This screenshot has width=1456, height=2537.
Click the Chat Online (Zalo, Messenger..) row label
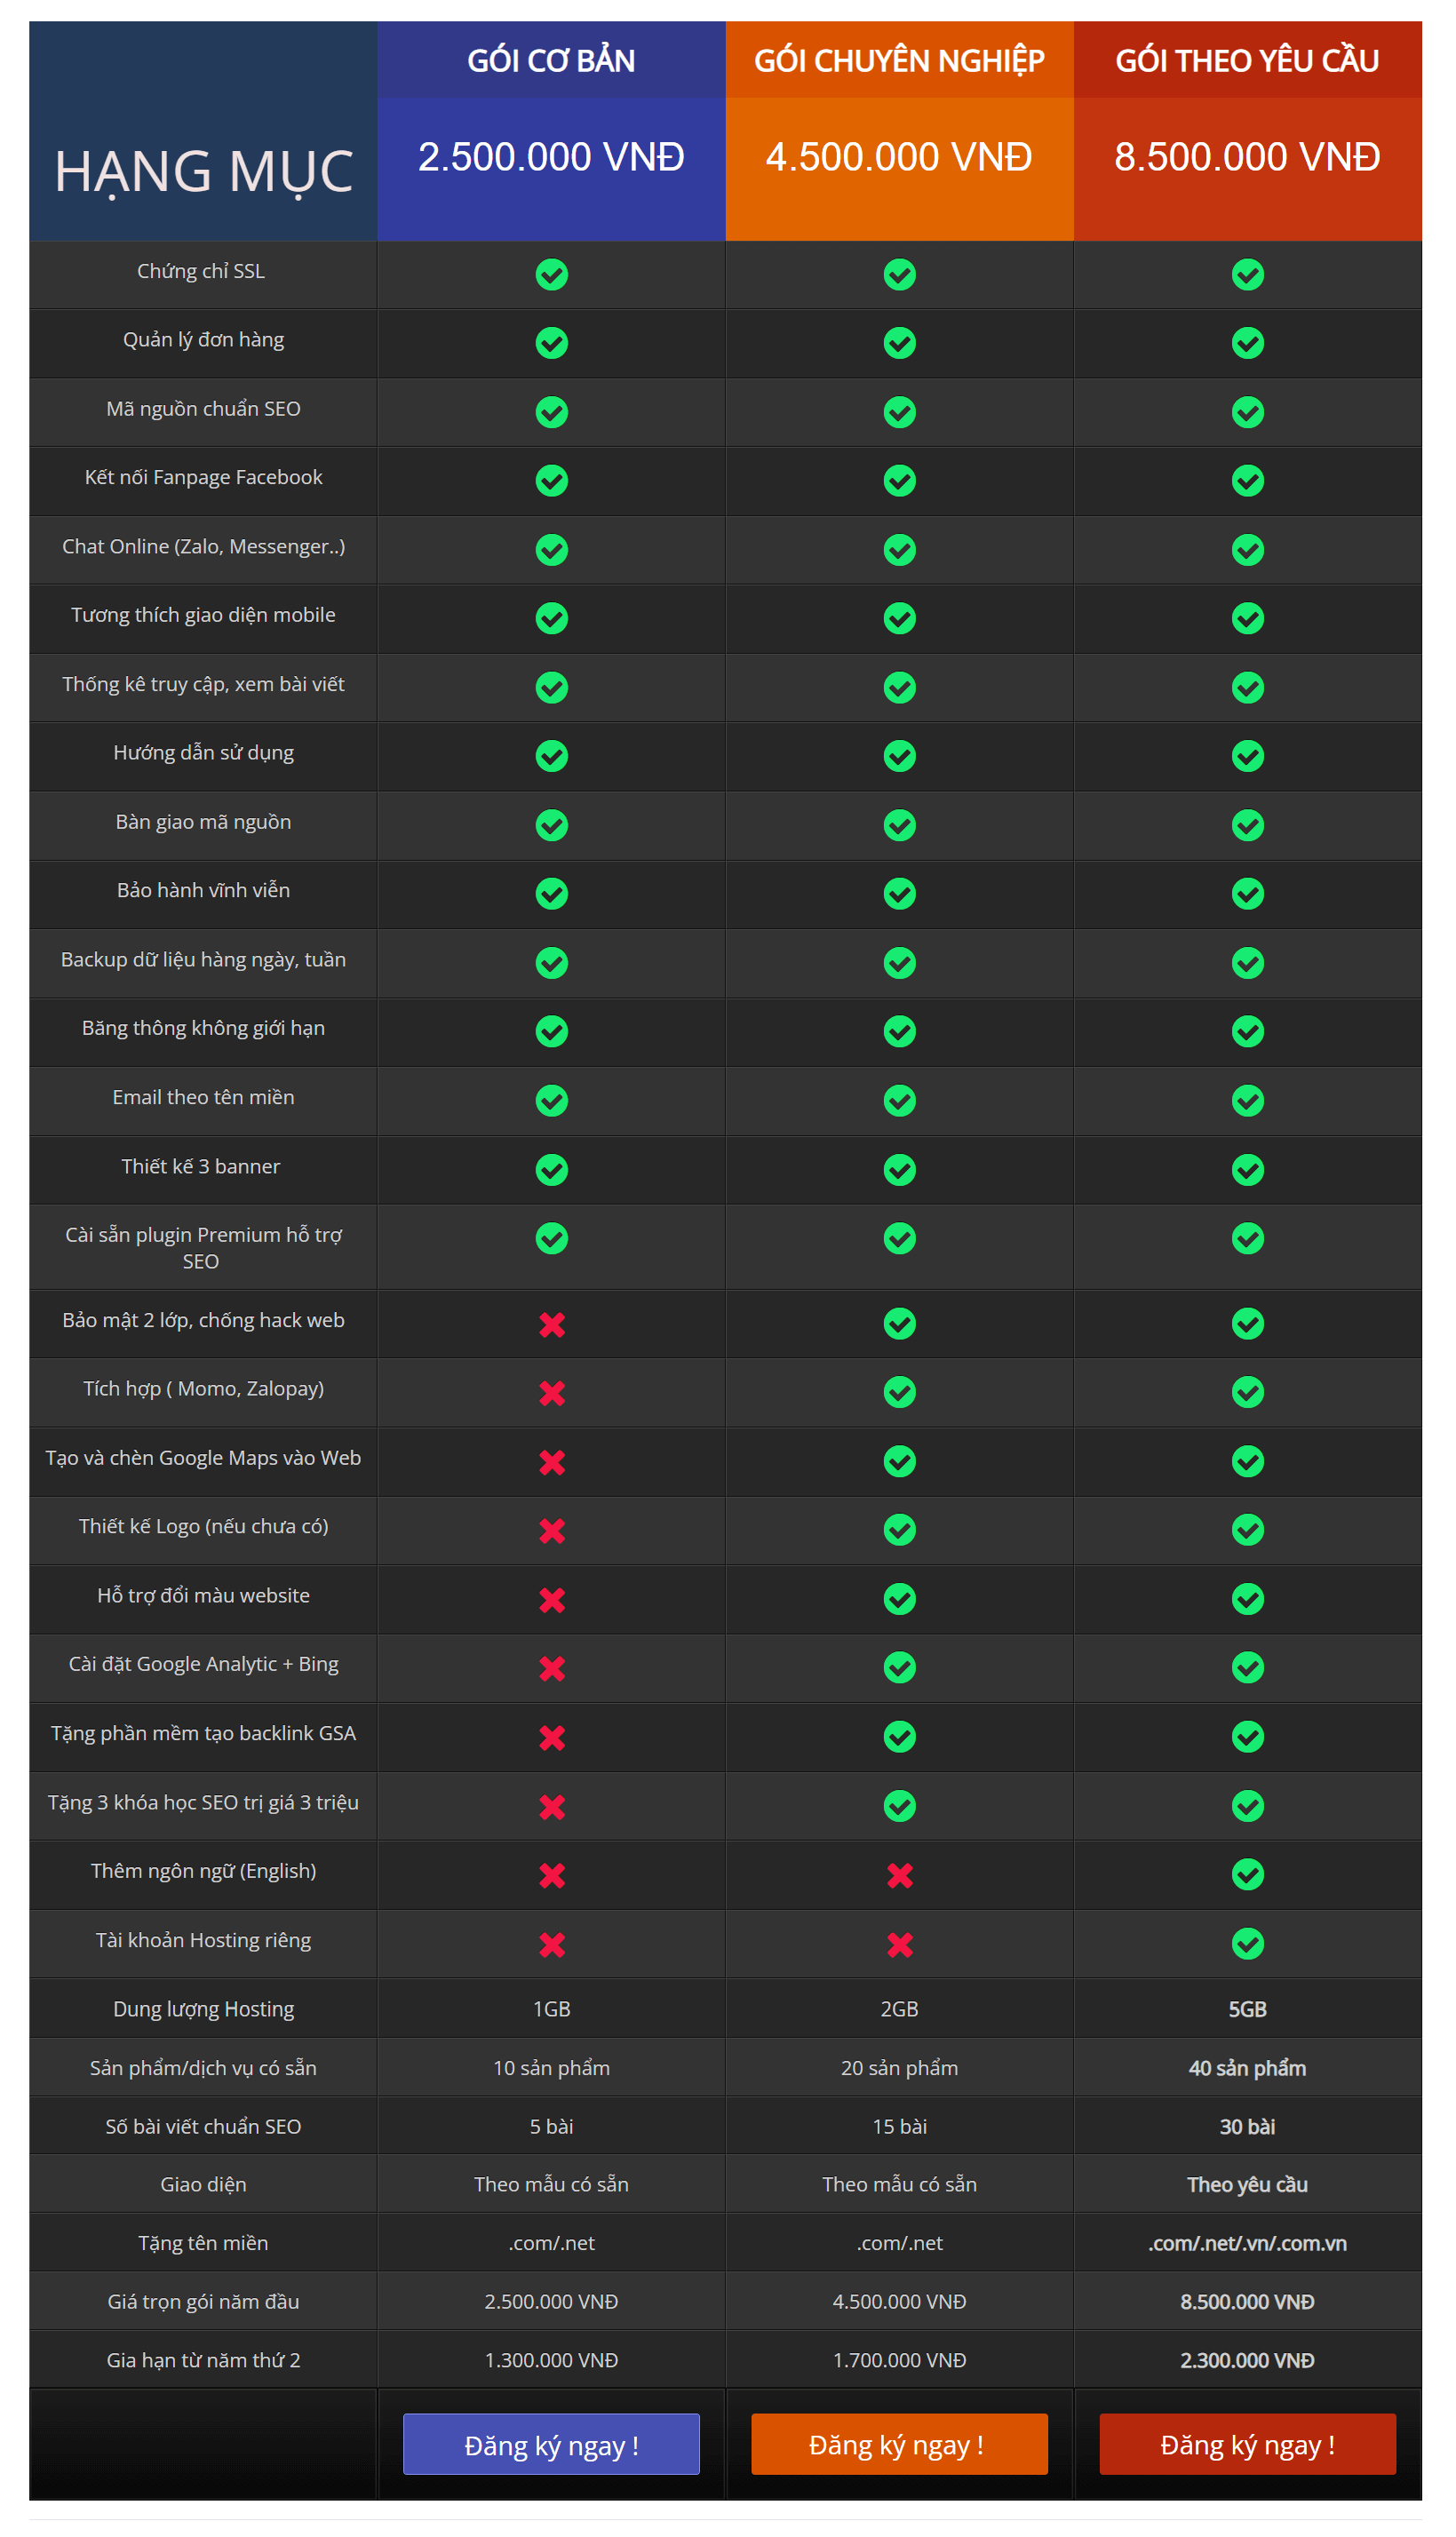pyautogui.click(x=203, y=546)
